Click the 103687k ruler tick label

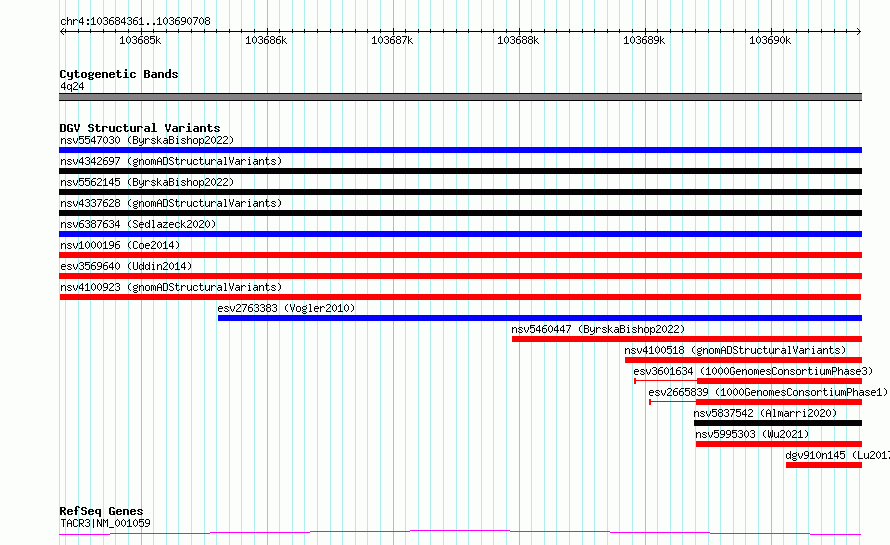(x=392, y=40)
